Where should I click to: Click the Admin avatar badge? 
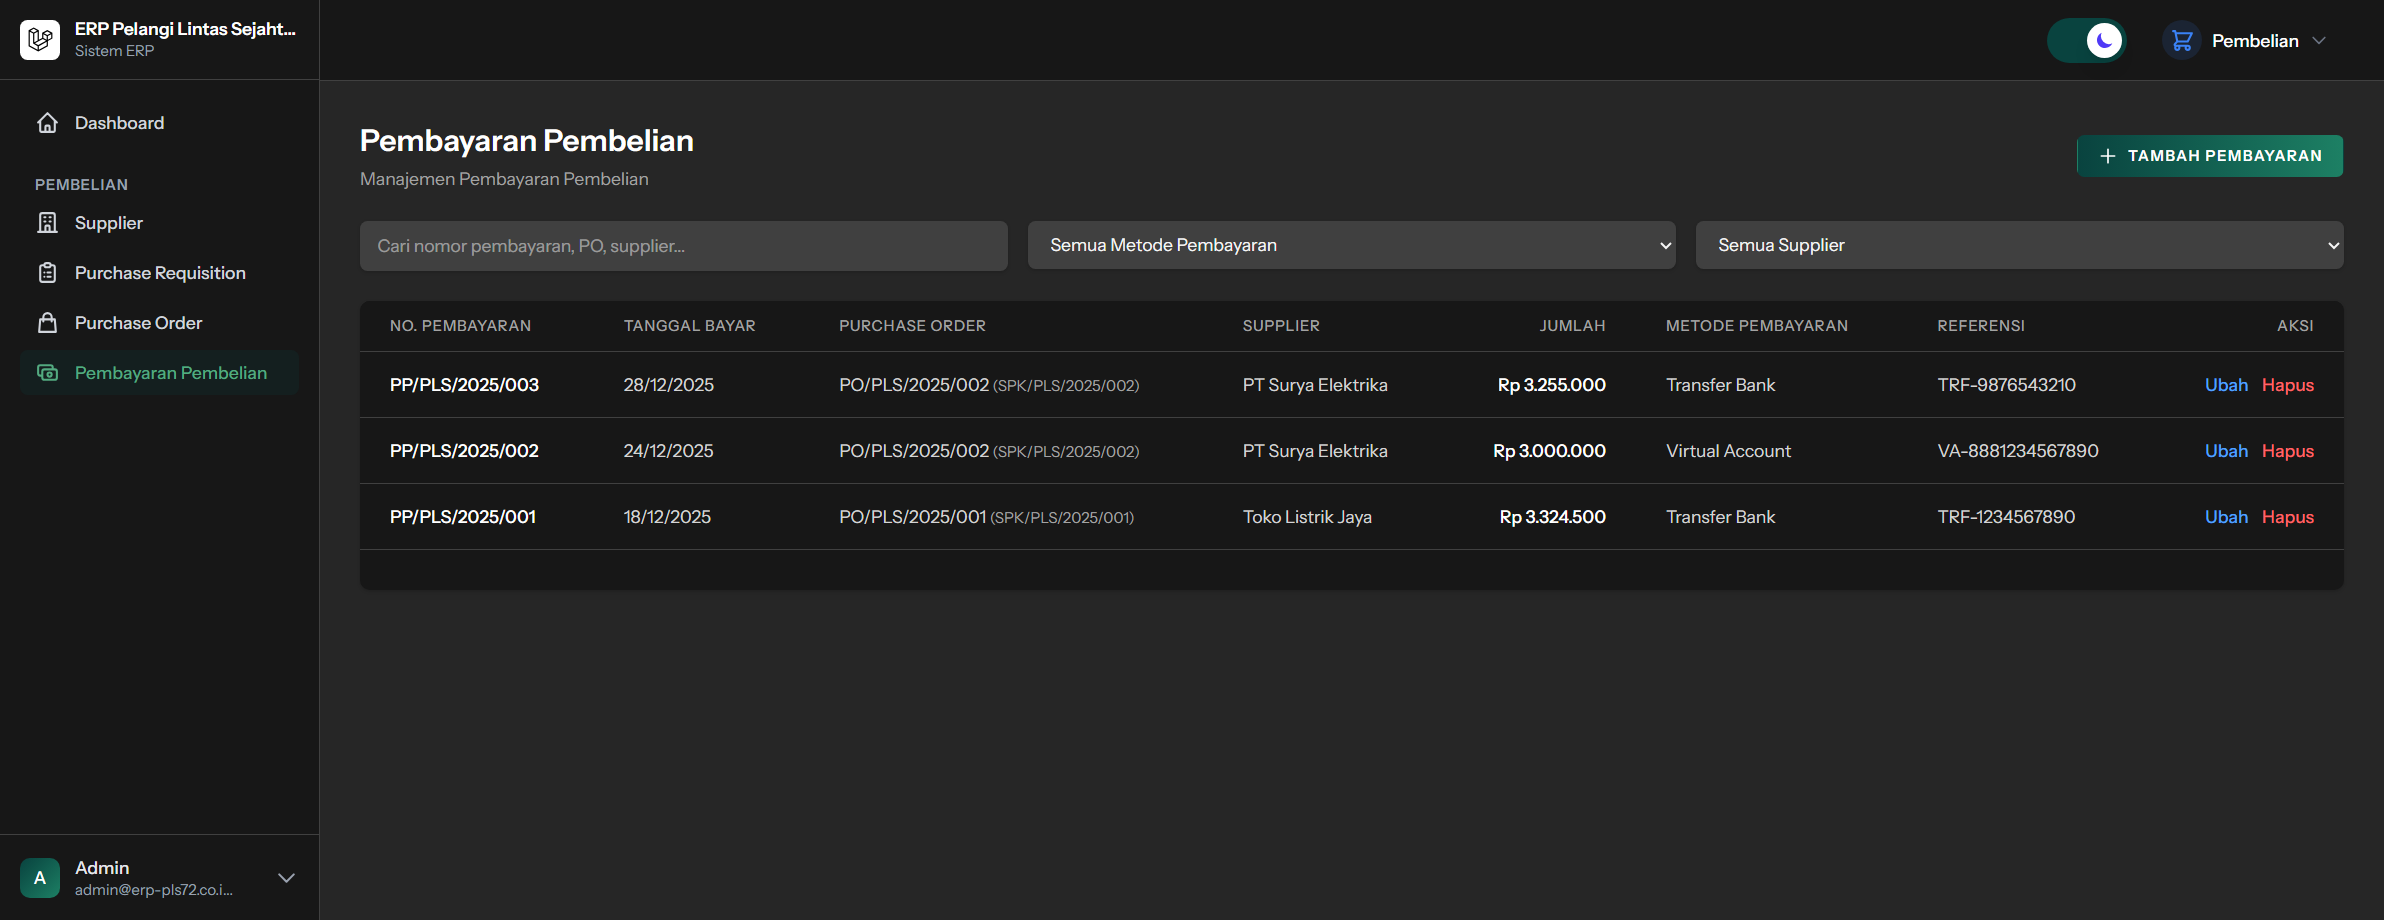tap(40, 878)
